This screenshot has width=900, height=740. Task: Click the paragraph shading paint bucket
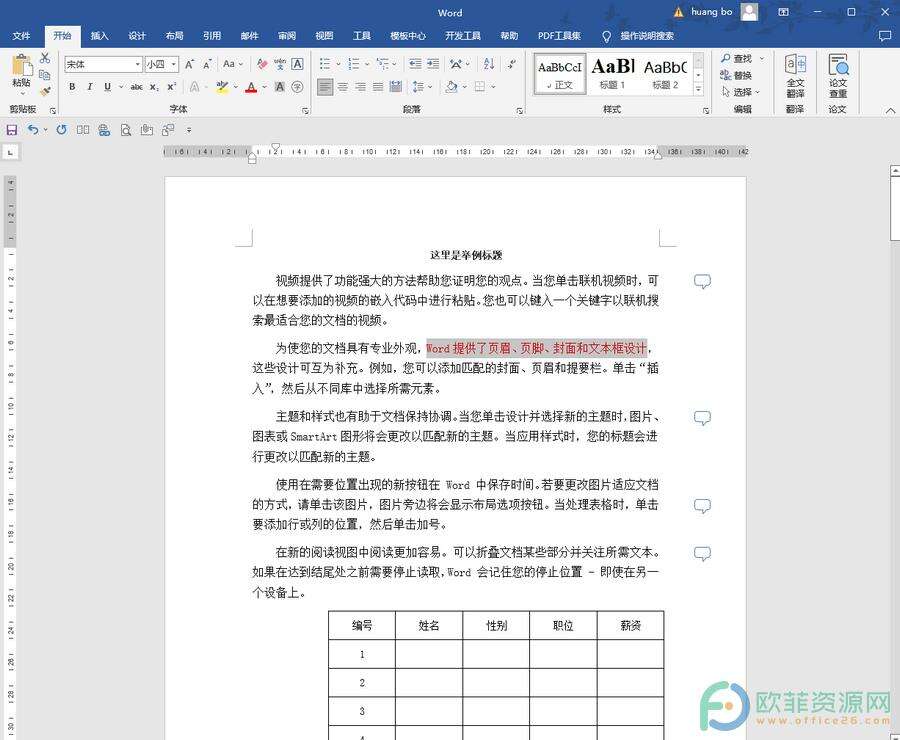point(452,87)
